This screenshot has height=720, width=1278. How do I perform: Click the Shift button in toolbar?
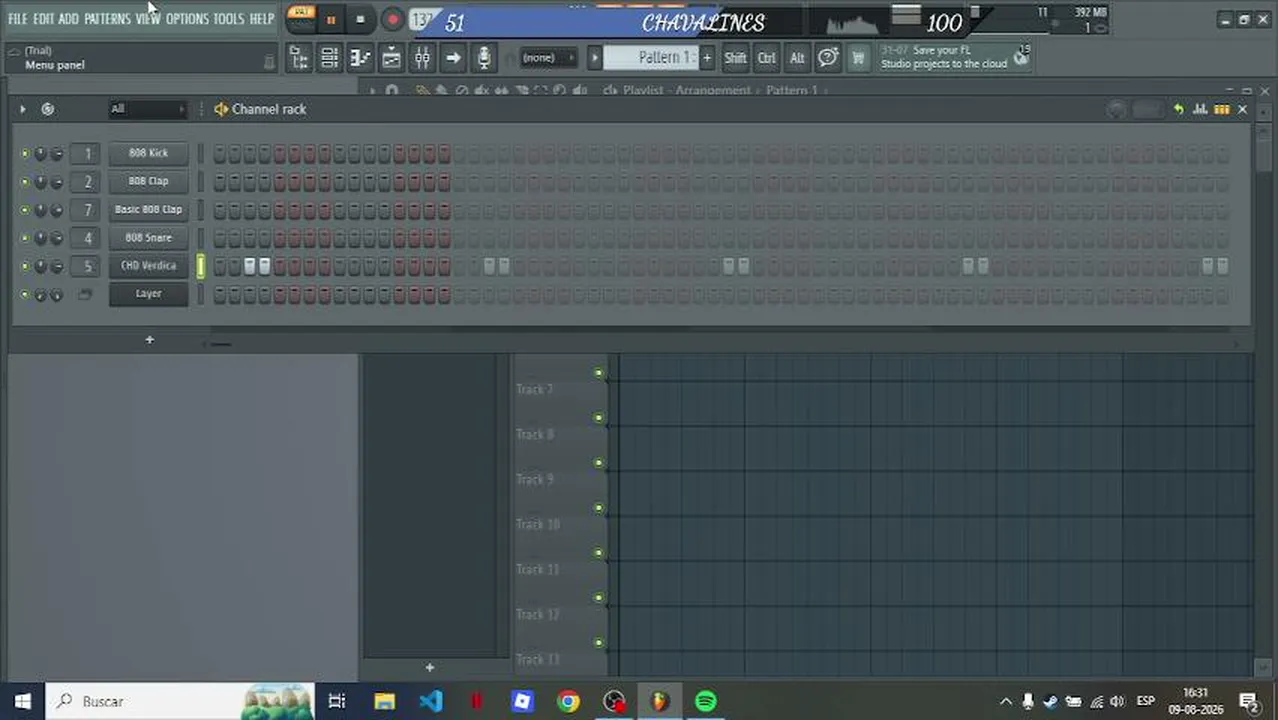[x=735, y=58]
